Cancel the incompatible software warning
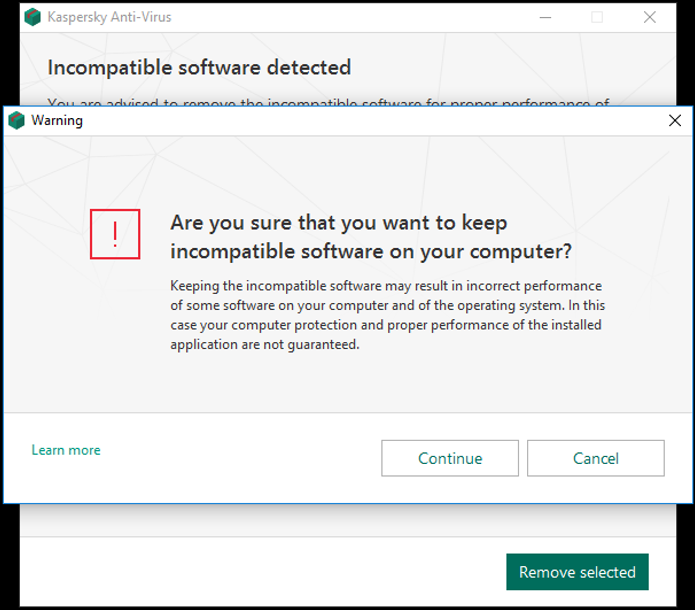The width and height of the screenshot is (695, 610). tap(595, 458)
